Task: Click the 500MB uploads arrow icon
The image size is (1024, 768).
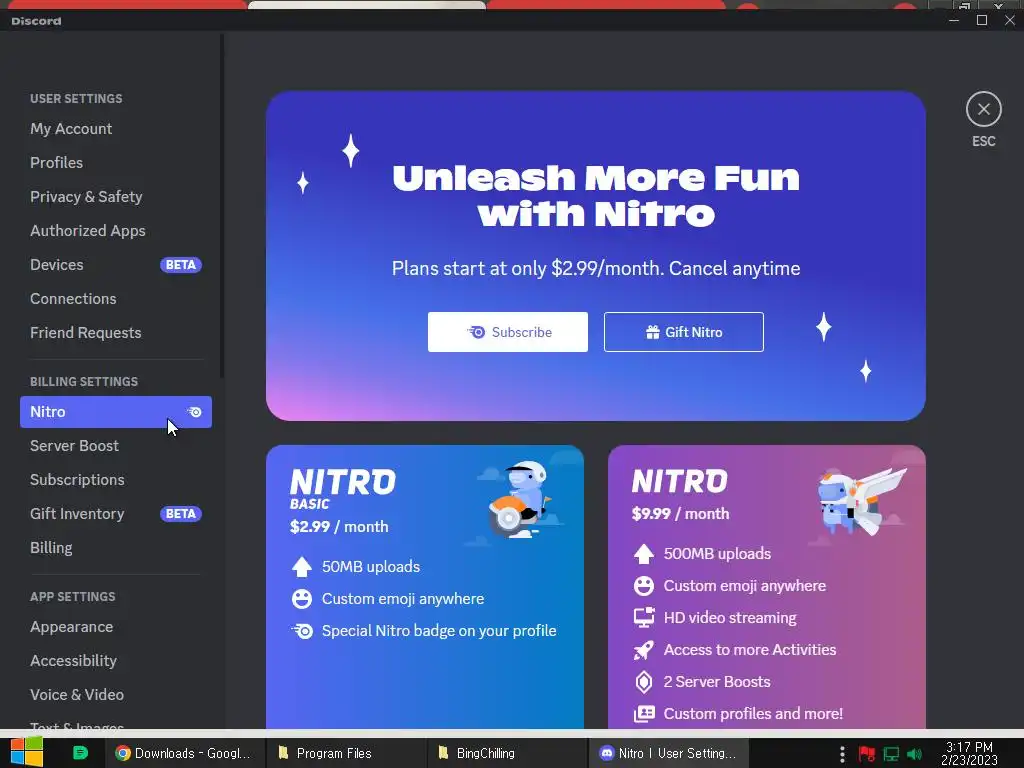Action: 644,554
